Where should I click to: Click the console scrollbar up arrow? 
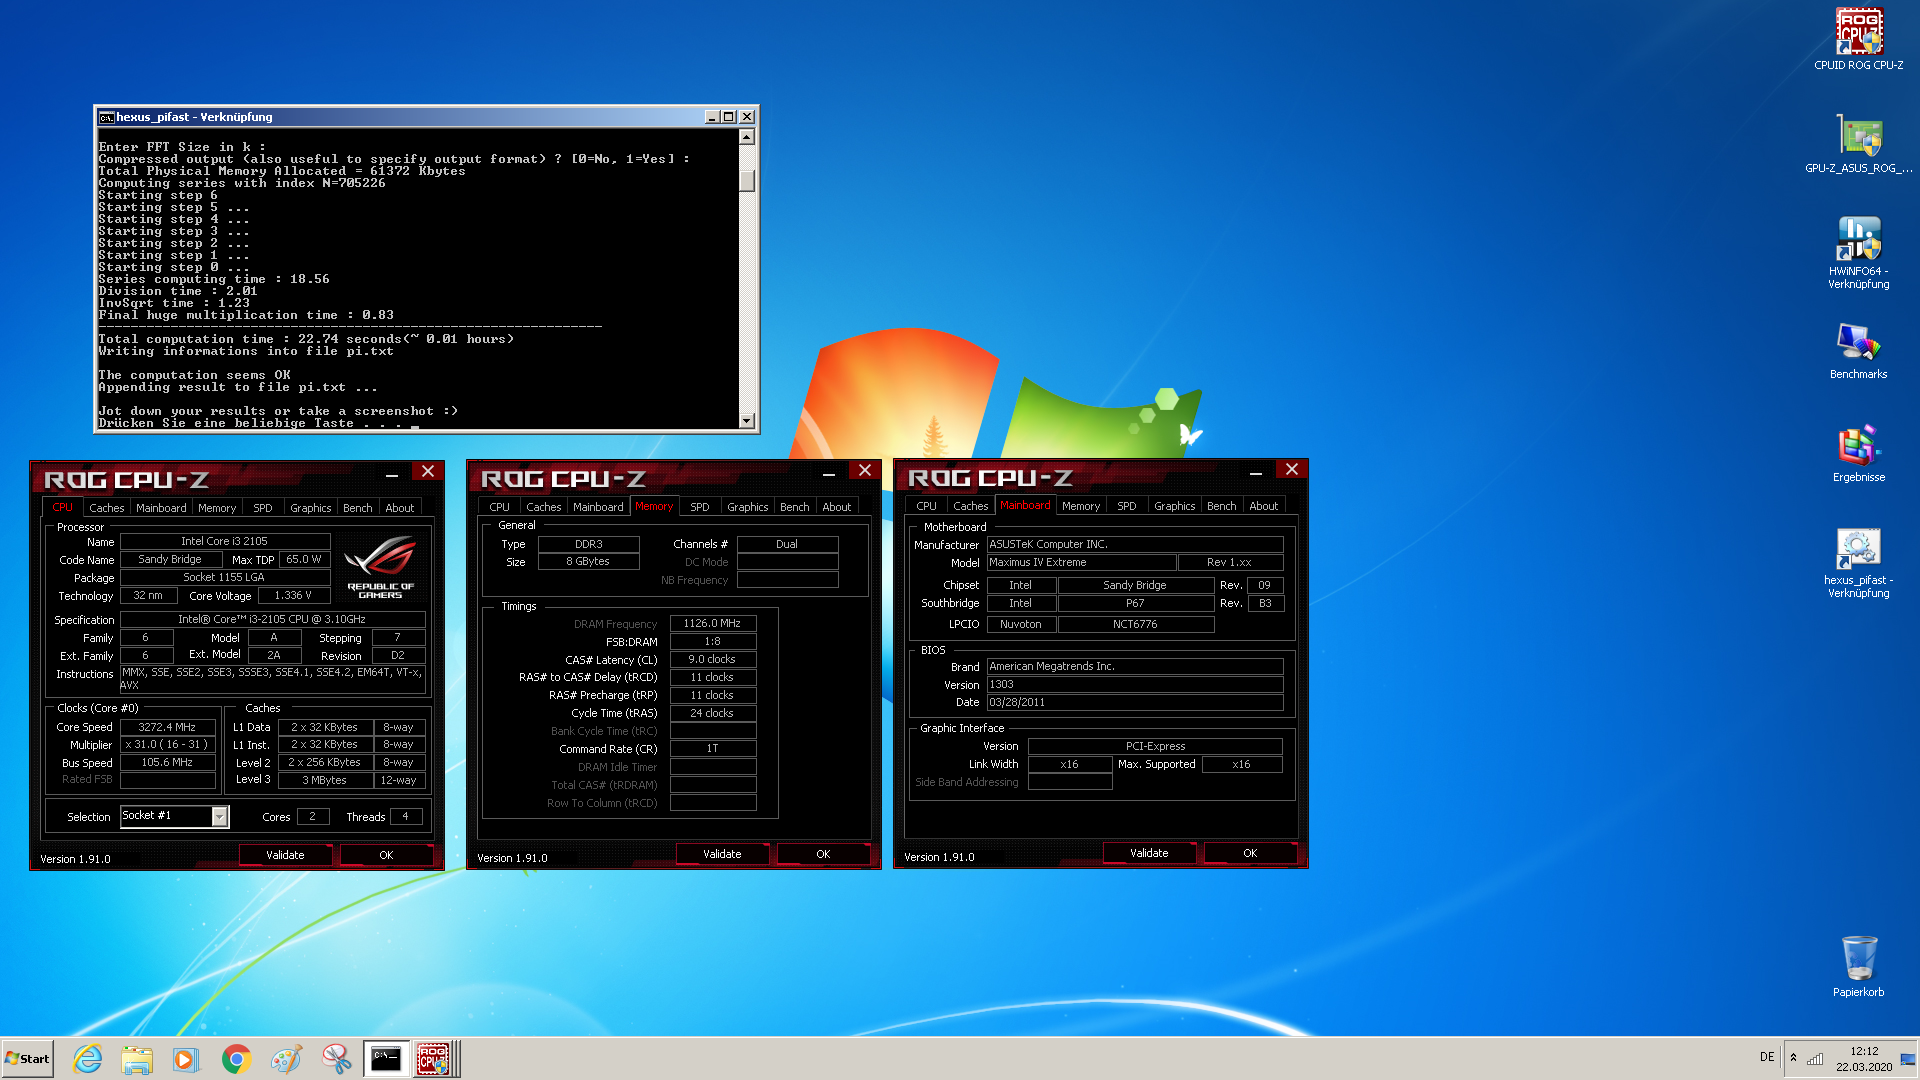tap(746, 137)
